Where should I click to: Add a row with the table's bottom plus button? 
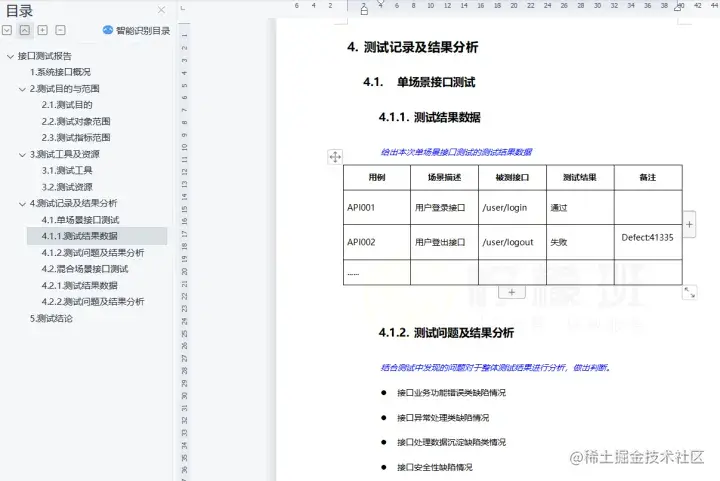pyautogui.click(x=512, y=292)
